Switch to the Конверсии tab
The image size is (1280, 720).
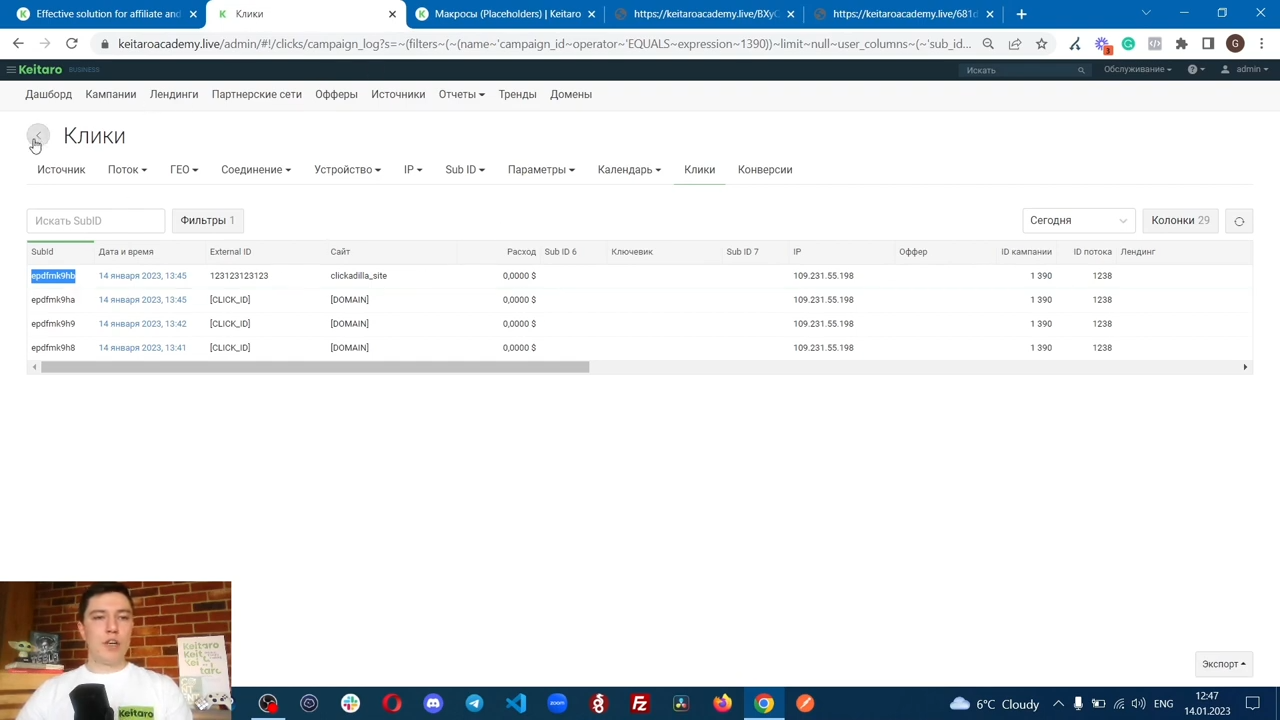765,170
